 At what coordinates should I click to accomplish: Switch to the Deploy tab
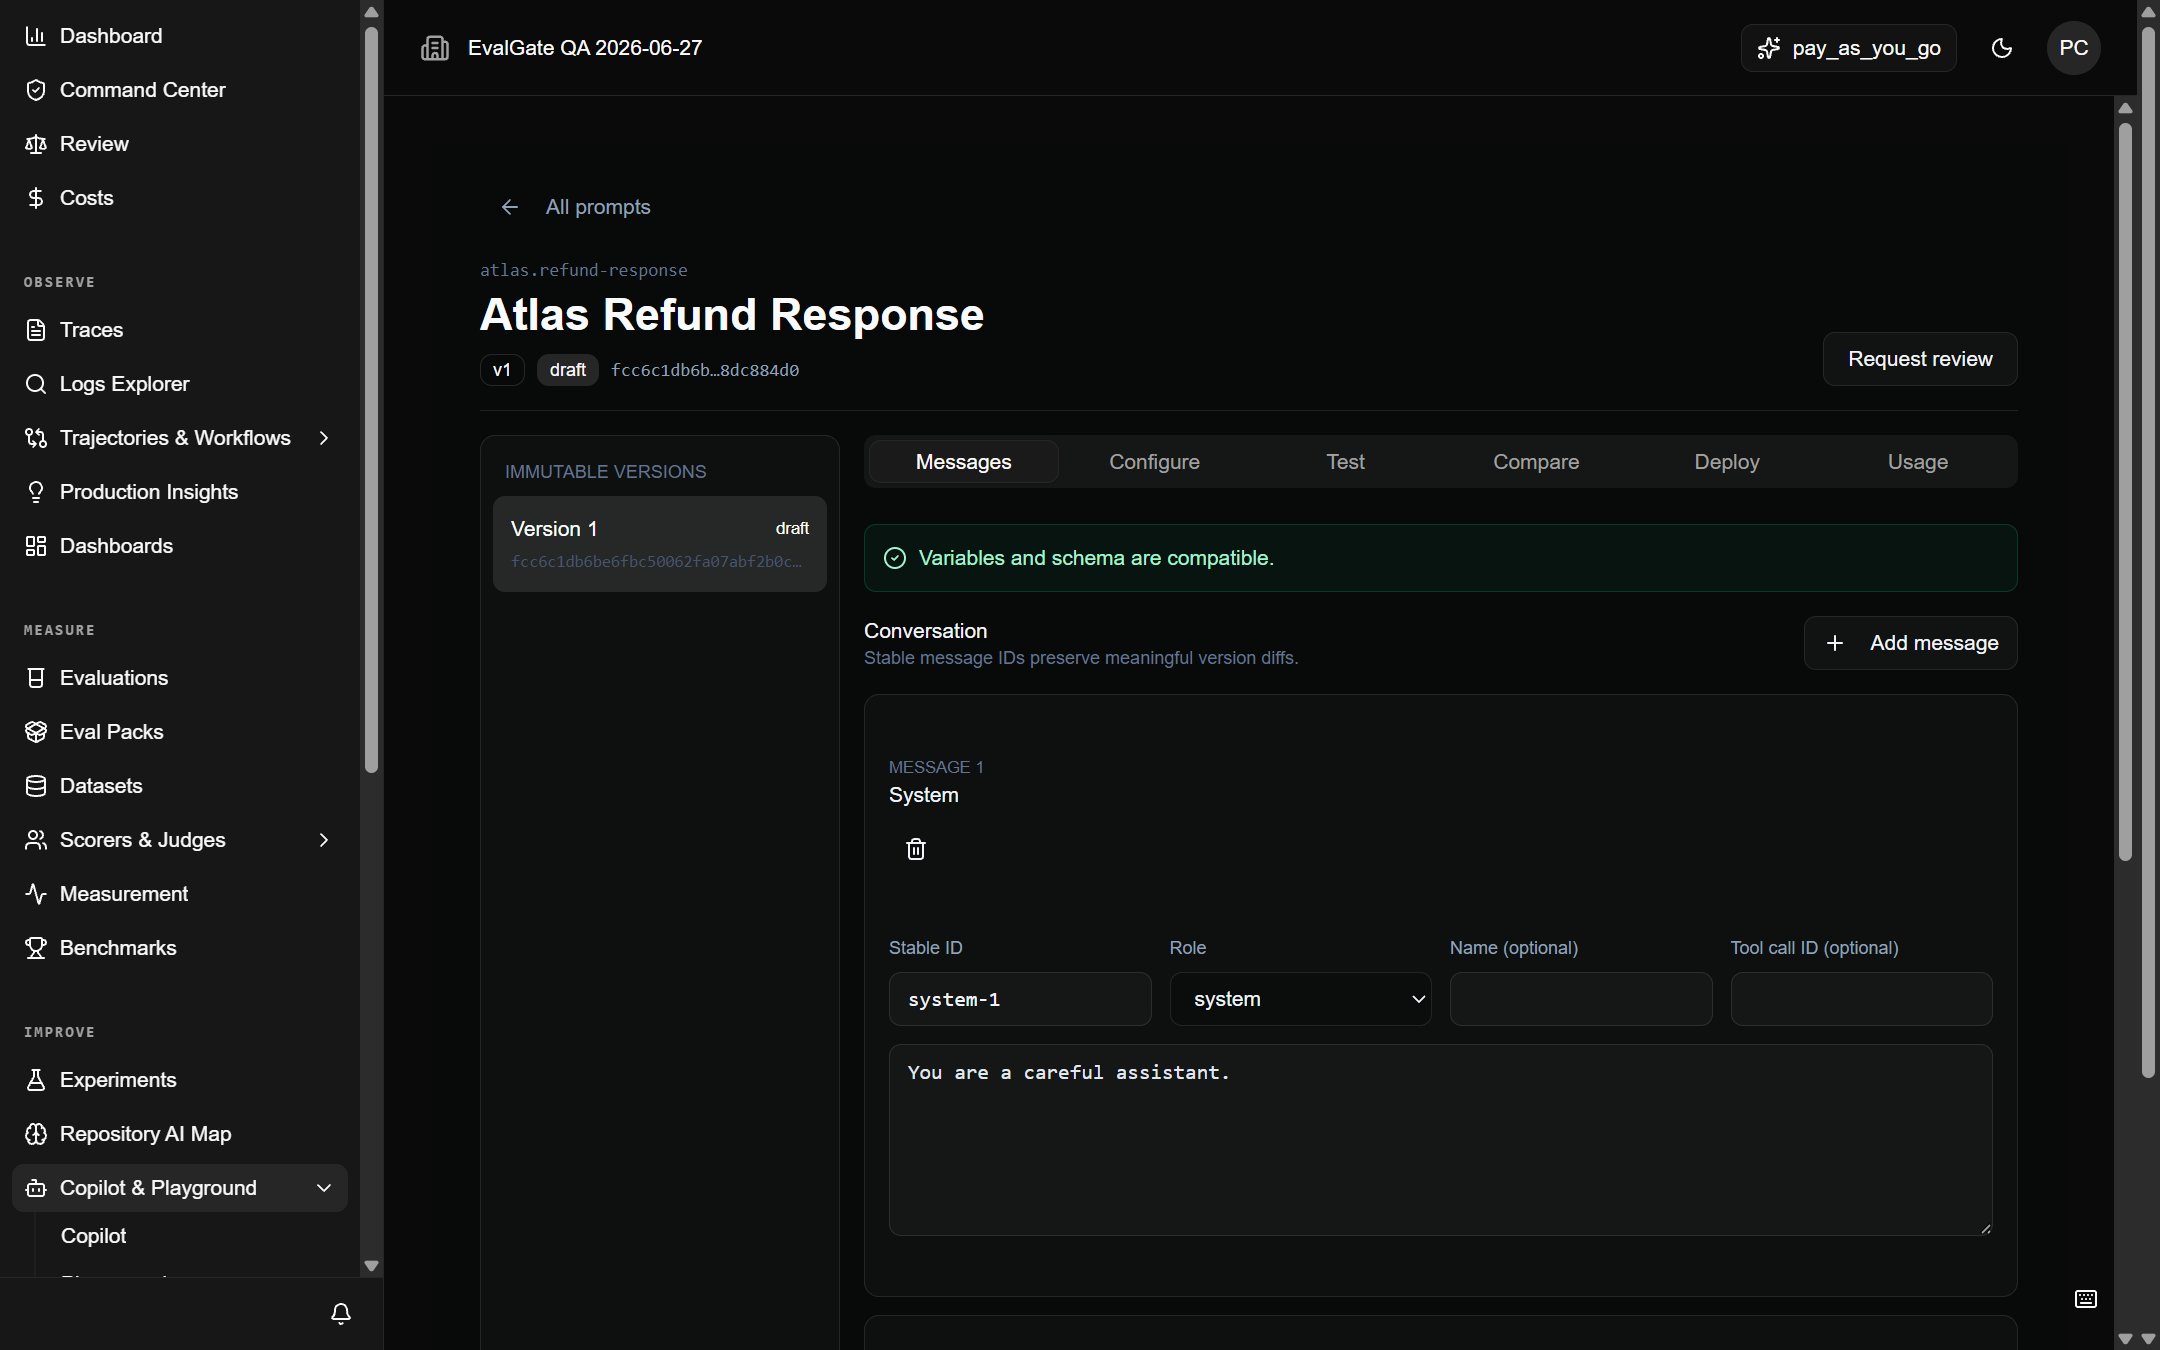click(1727, 462)
